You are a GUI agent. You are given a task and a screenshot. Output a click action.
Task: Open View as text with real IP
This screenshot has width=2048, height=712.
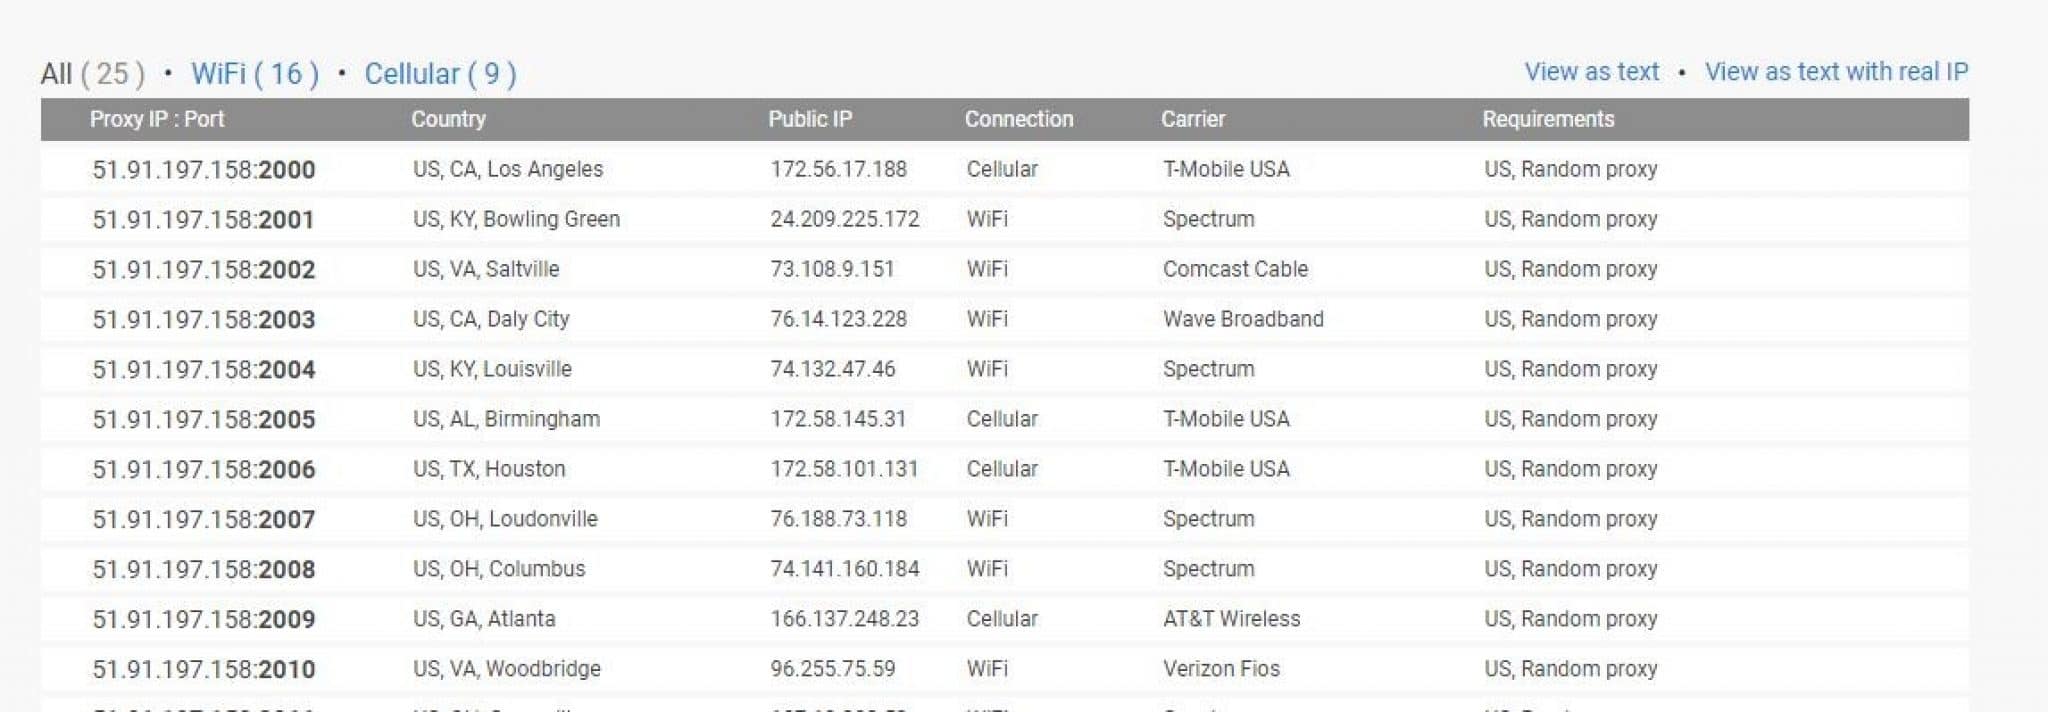[x=1836, y=72]
